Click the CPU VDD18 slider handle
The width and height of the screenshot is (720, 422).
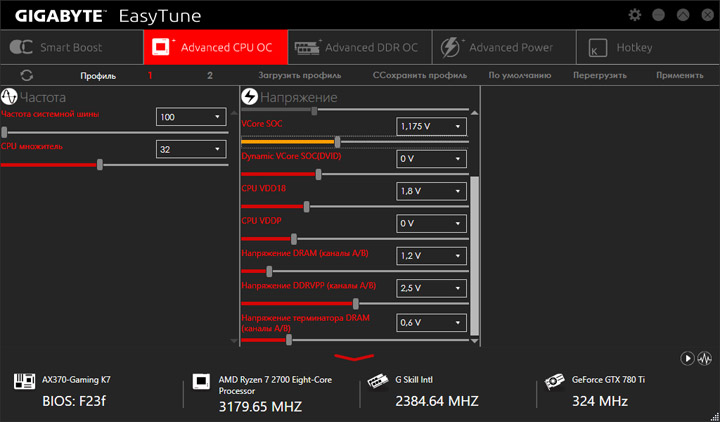(x=307, y=207)
